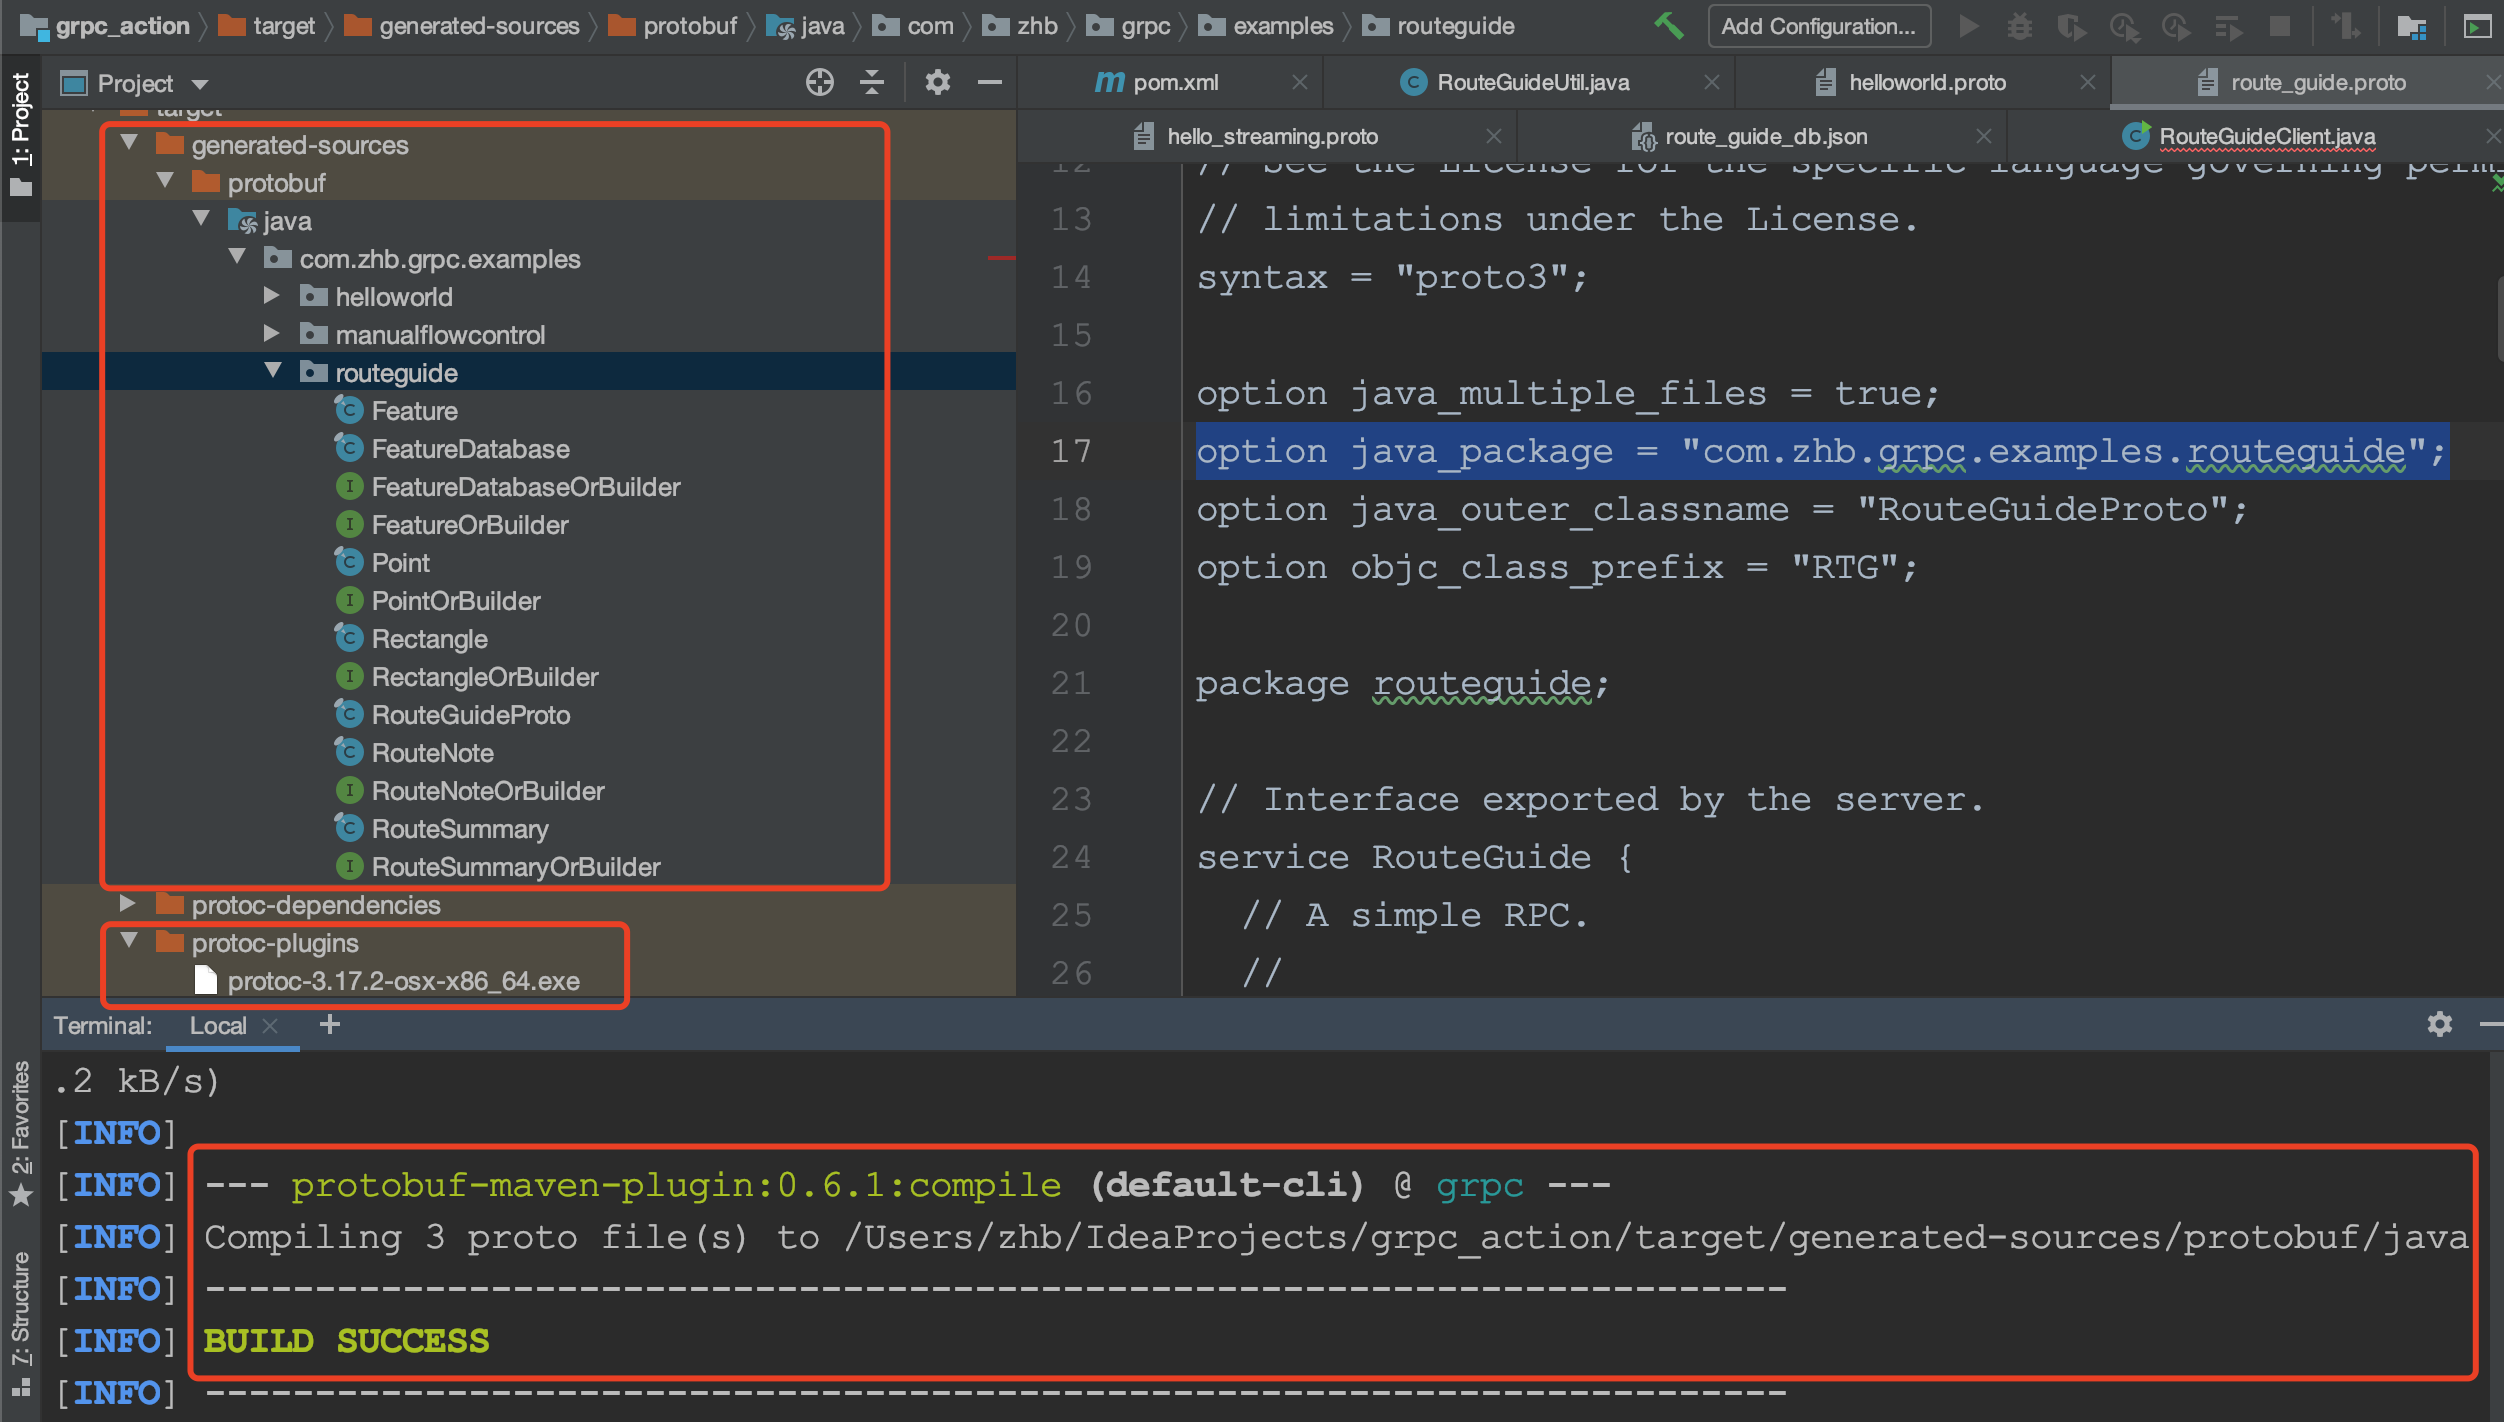Click the Stop square icon
2504x1422 pixels.
pos(2280,26)
